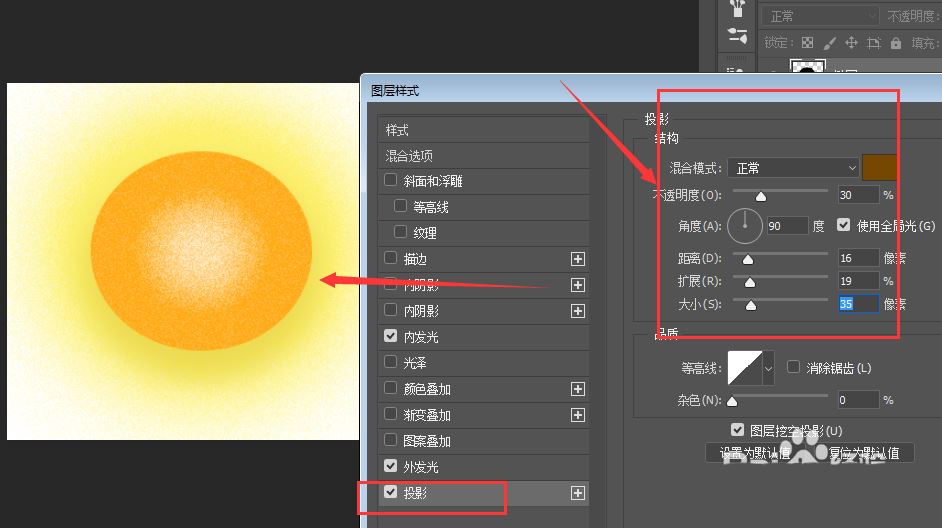The height and width of the screenshot is (528, 942).
Task: Click the 杂色 slider handle
Action: pos(732,402)
